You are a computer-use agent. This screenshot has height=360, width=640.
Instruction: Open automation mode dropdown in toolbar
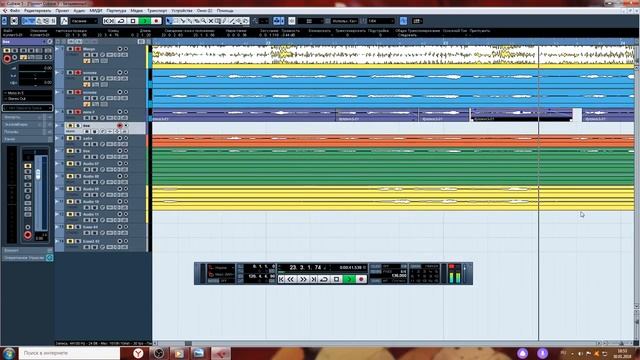(84, 21)
